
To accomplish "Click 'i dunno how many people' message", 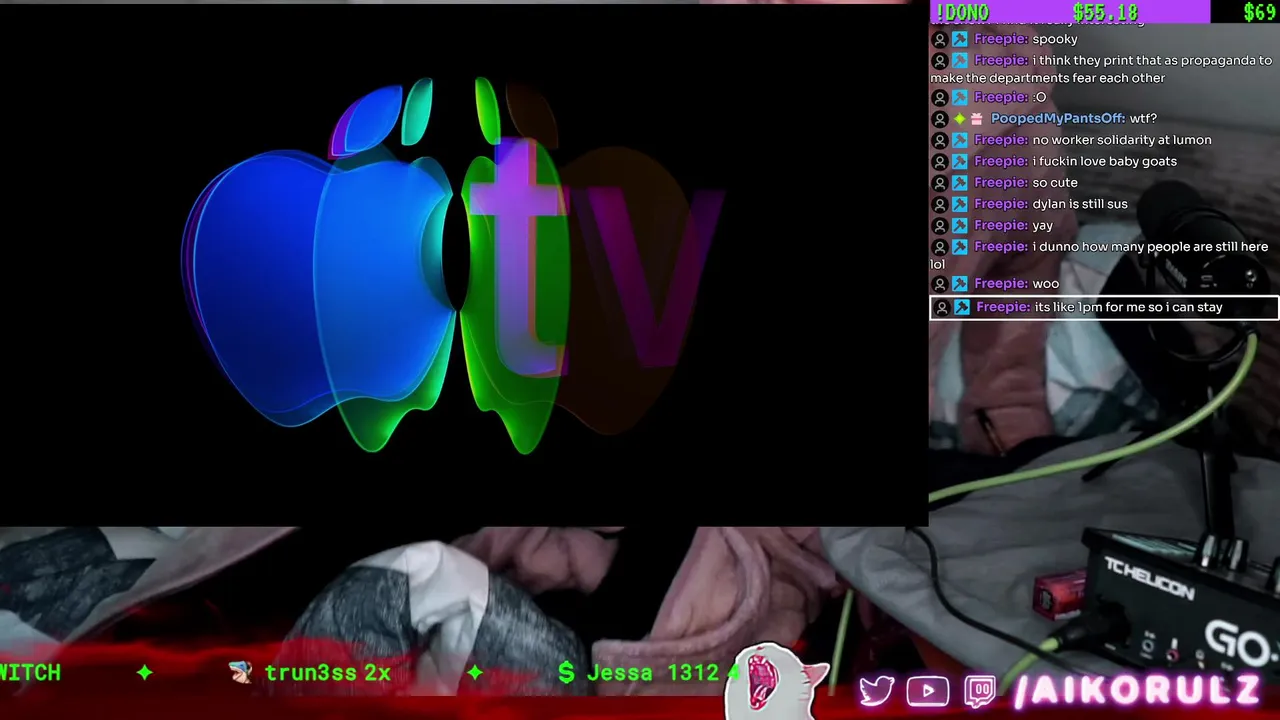I will 1100,255.
